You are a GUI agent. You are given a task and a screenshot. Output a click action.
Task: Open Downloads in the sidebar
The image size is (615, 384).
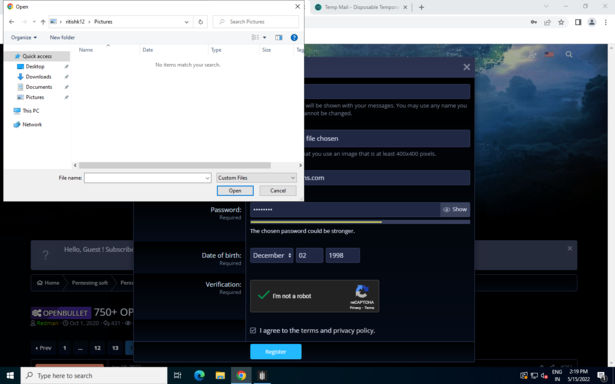point(38,77)
